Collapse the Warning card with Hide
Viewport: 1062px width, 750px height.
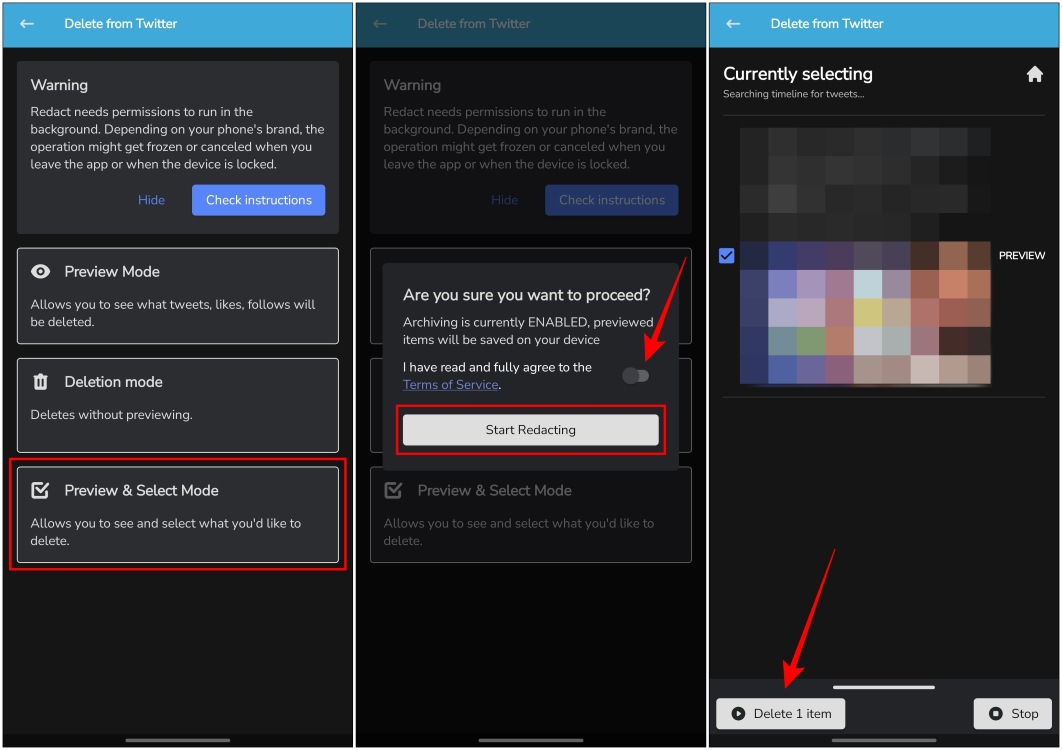pos(151,200)
